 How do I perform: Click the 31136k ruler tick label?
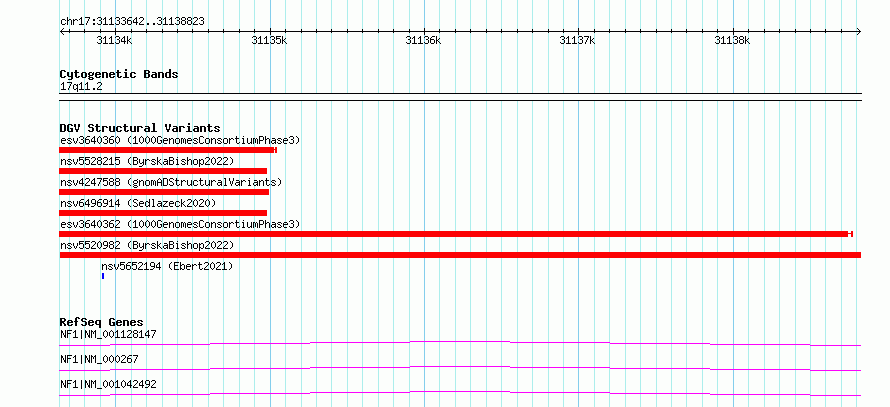423,41
